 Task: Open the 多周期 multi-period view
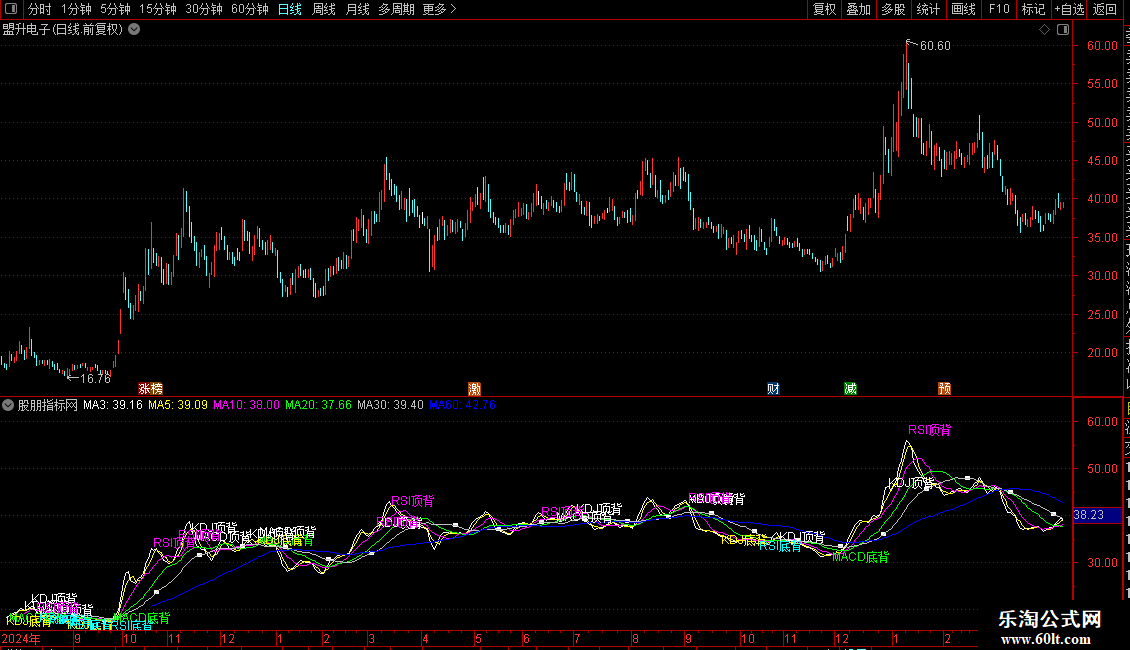(396, 9)
